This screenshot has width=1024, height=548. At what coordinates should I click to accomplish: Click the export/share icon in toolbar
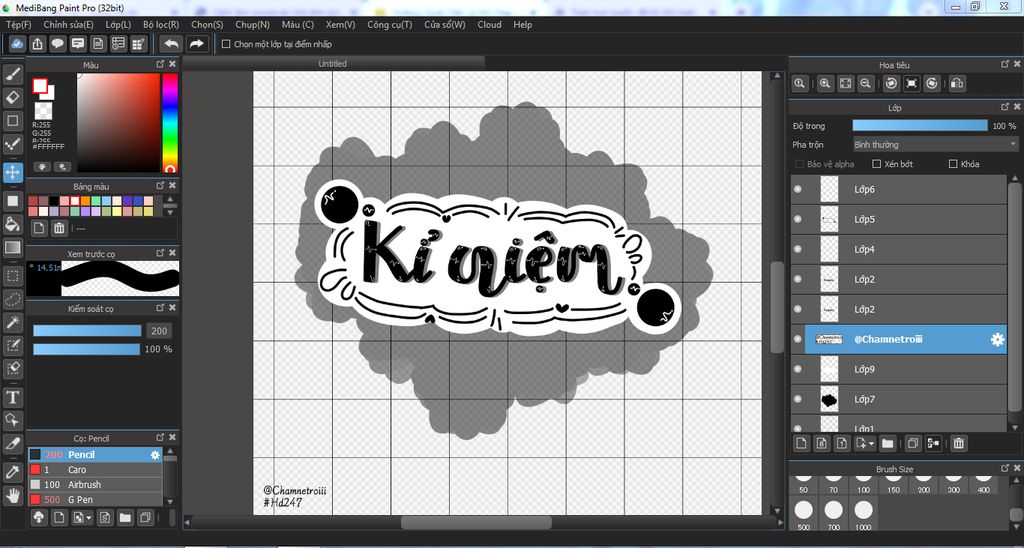click(x=37, y=44)
